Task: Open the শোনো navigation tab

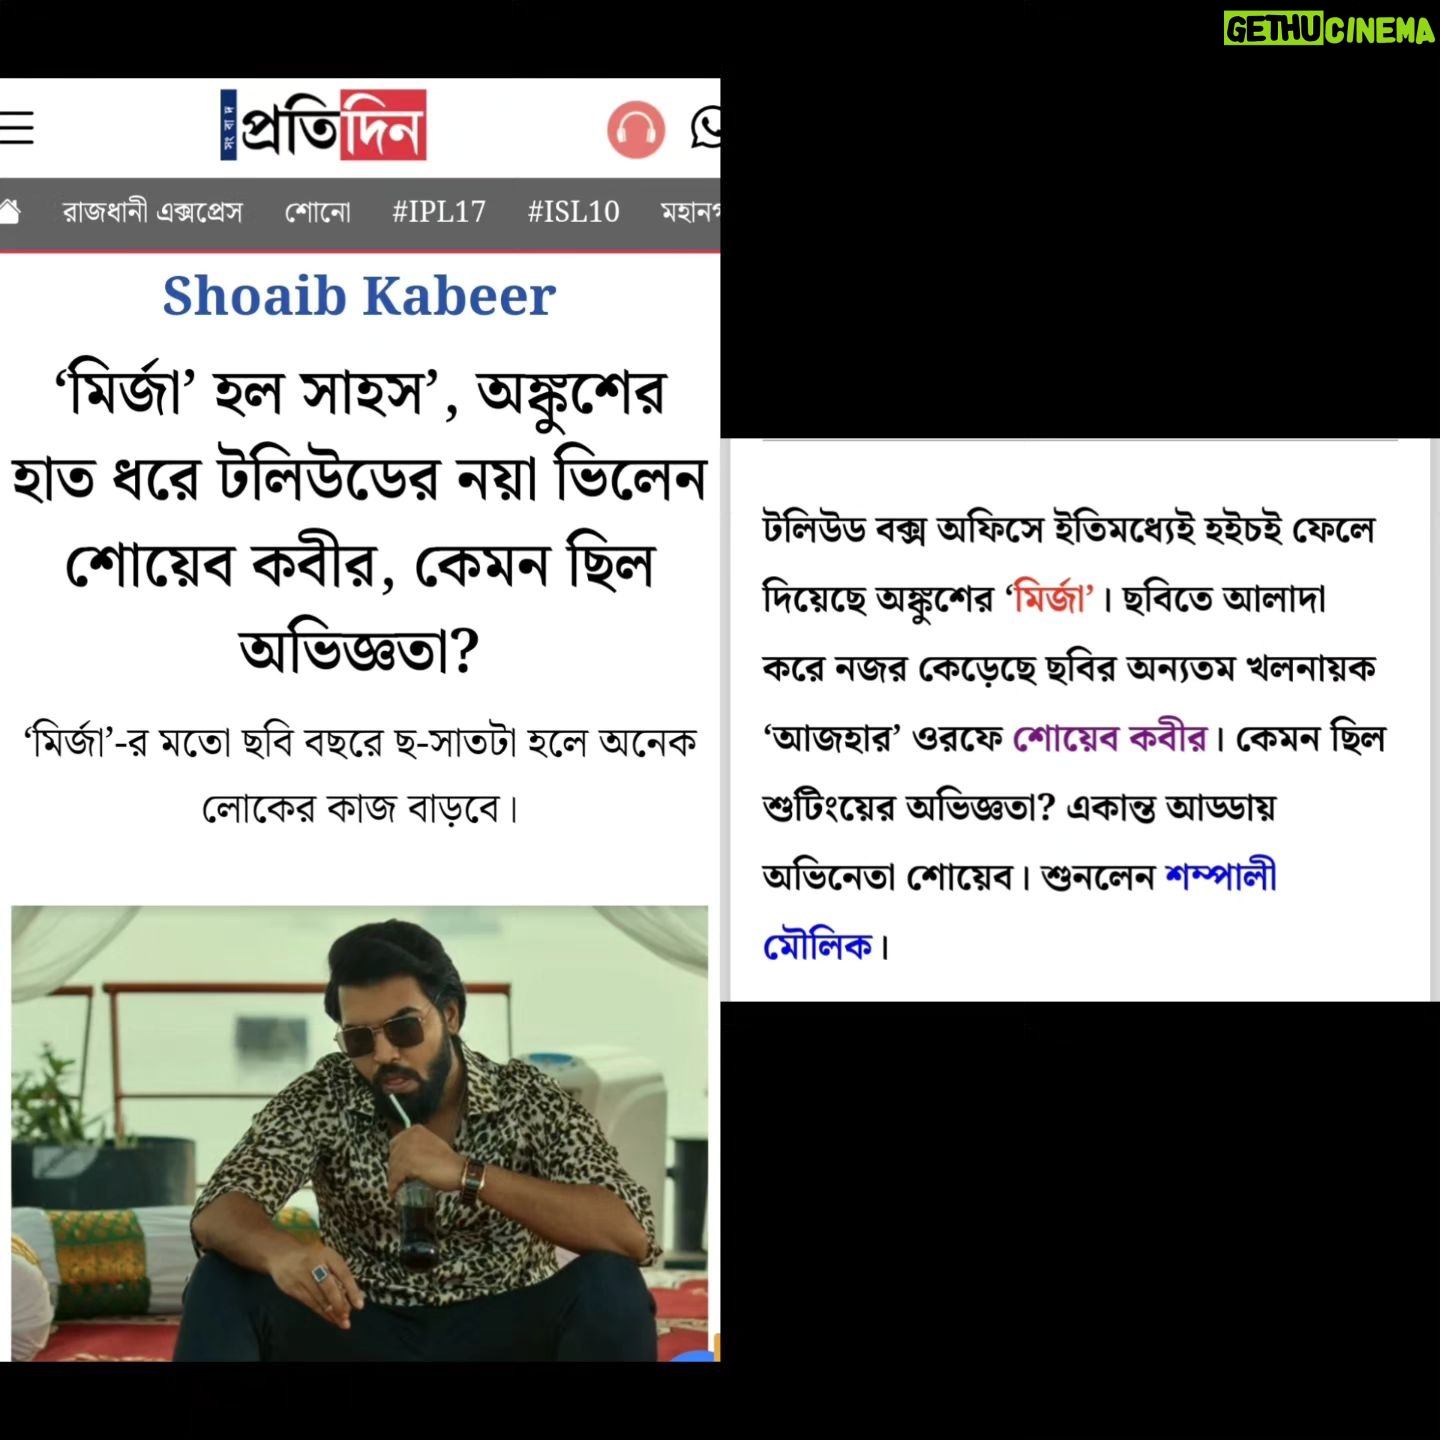Action: 318,212
